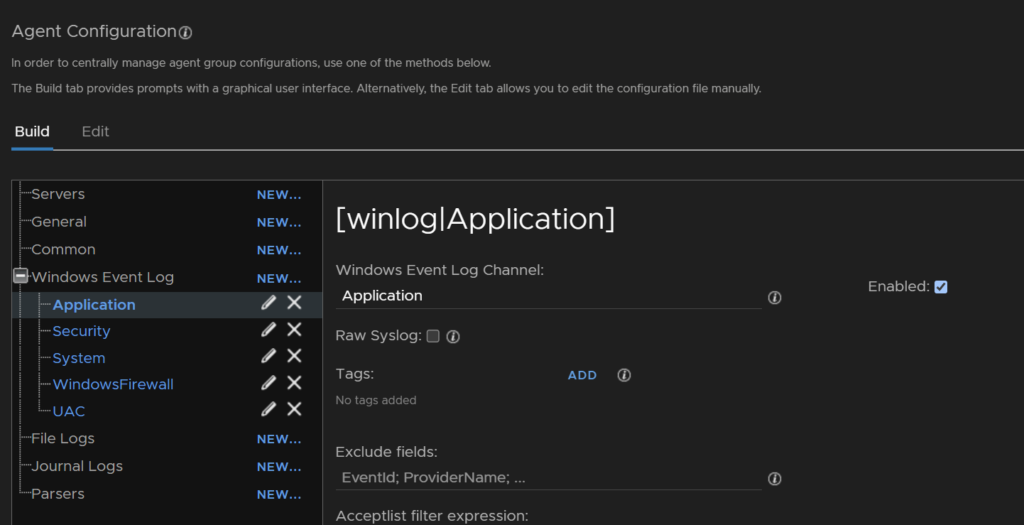1024x525 pixels.
Task: Delete the Security event log entry
Action: (295, 329)
